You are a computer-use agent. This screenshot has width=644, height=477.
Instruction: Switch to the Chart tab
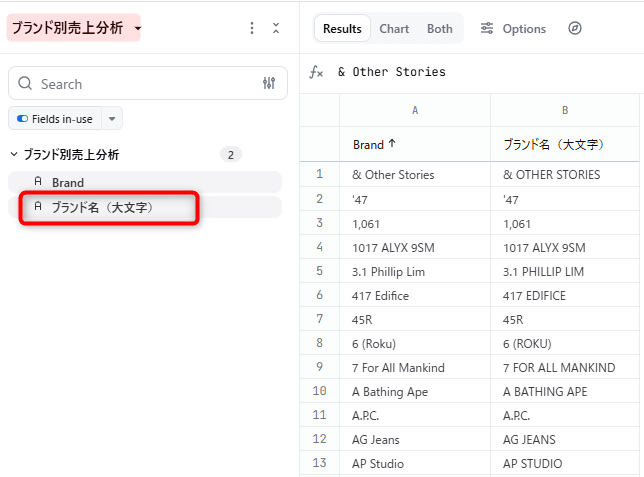point(394,29)
